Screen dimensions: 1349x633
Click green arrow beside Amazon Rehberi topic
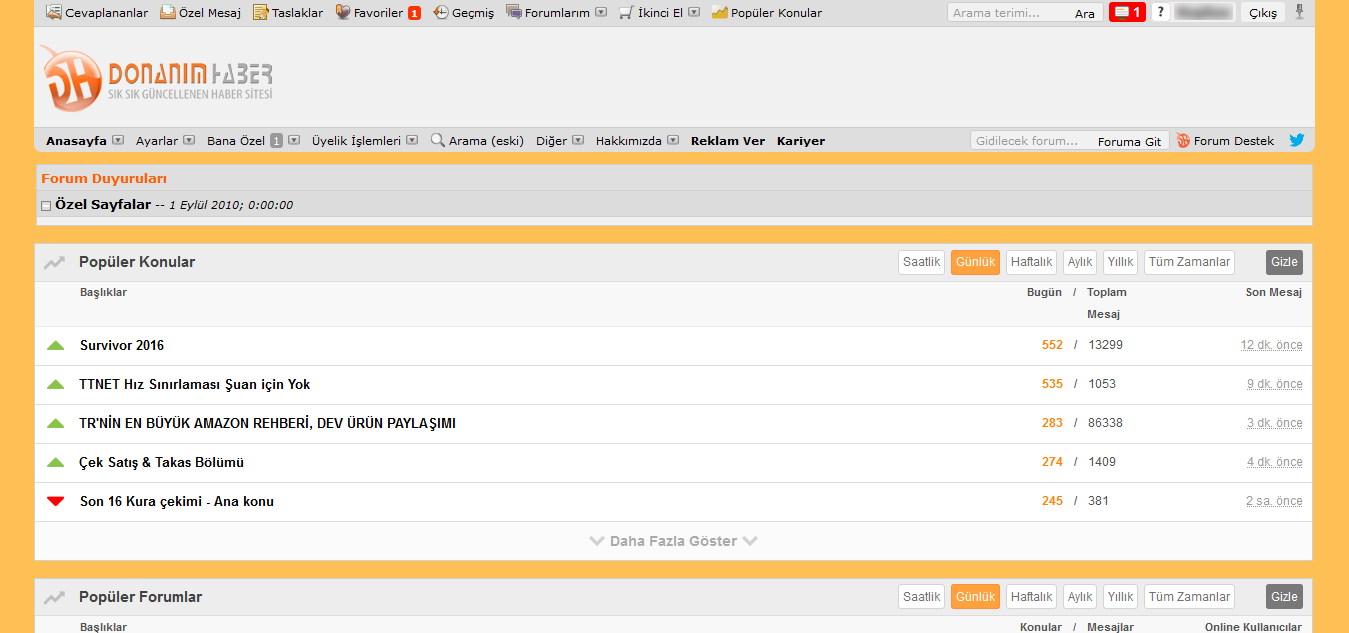click(x=56, y=424)
